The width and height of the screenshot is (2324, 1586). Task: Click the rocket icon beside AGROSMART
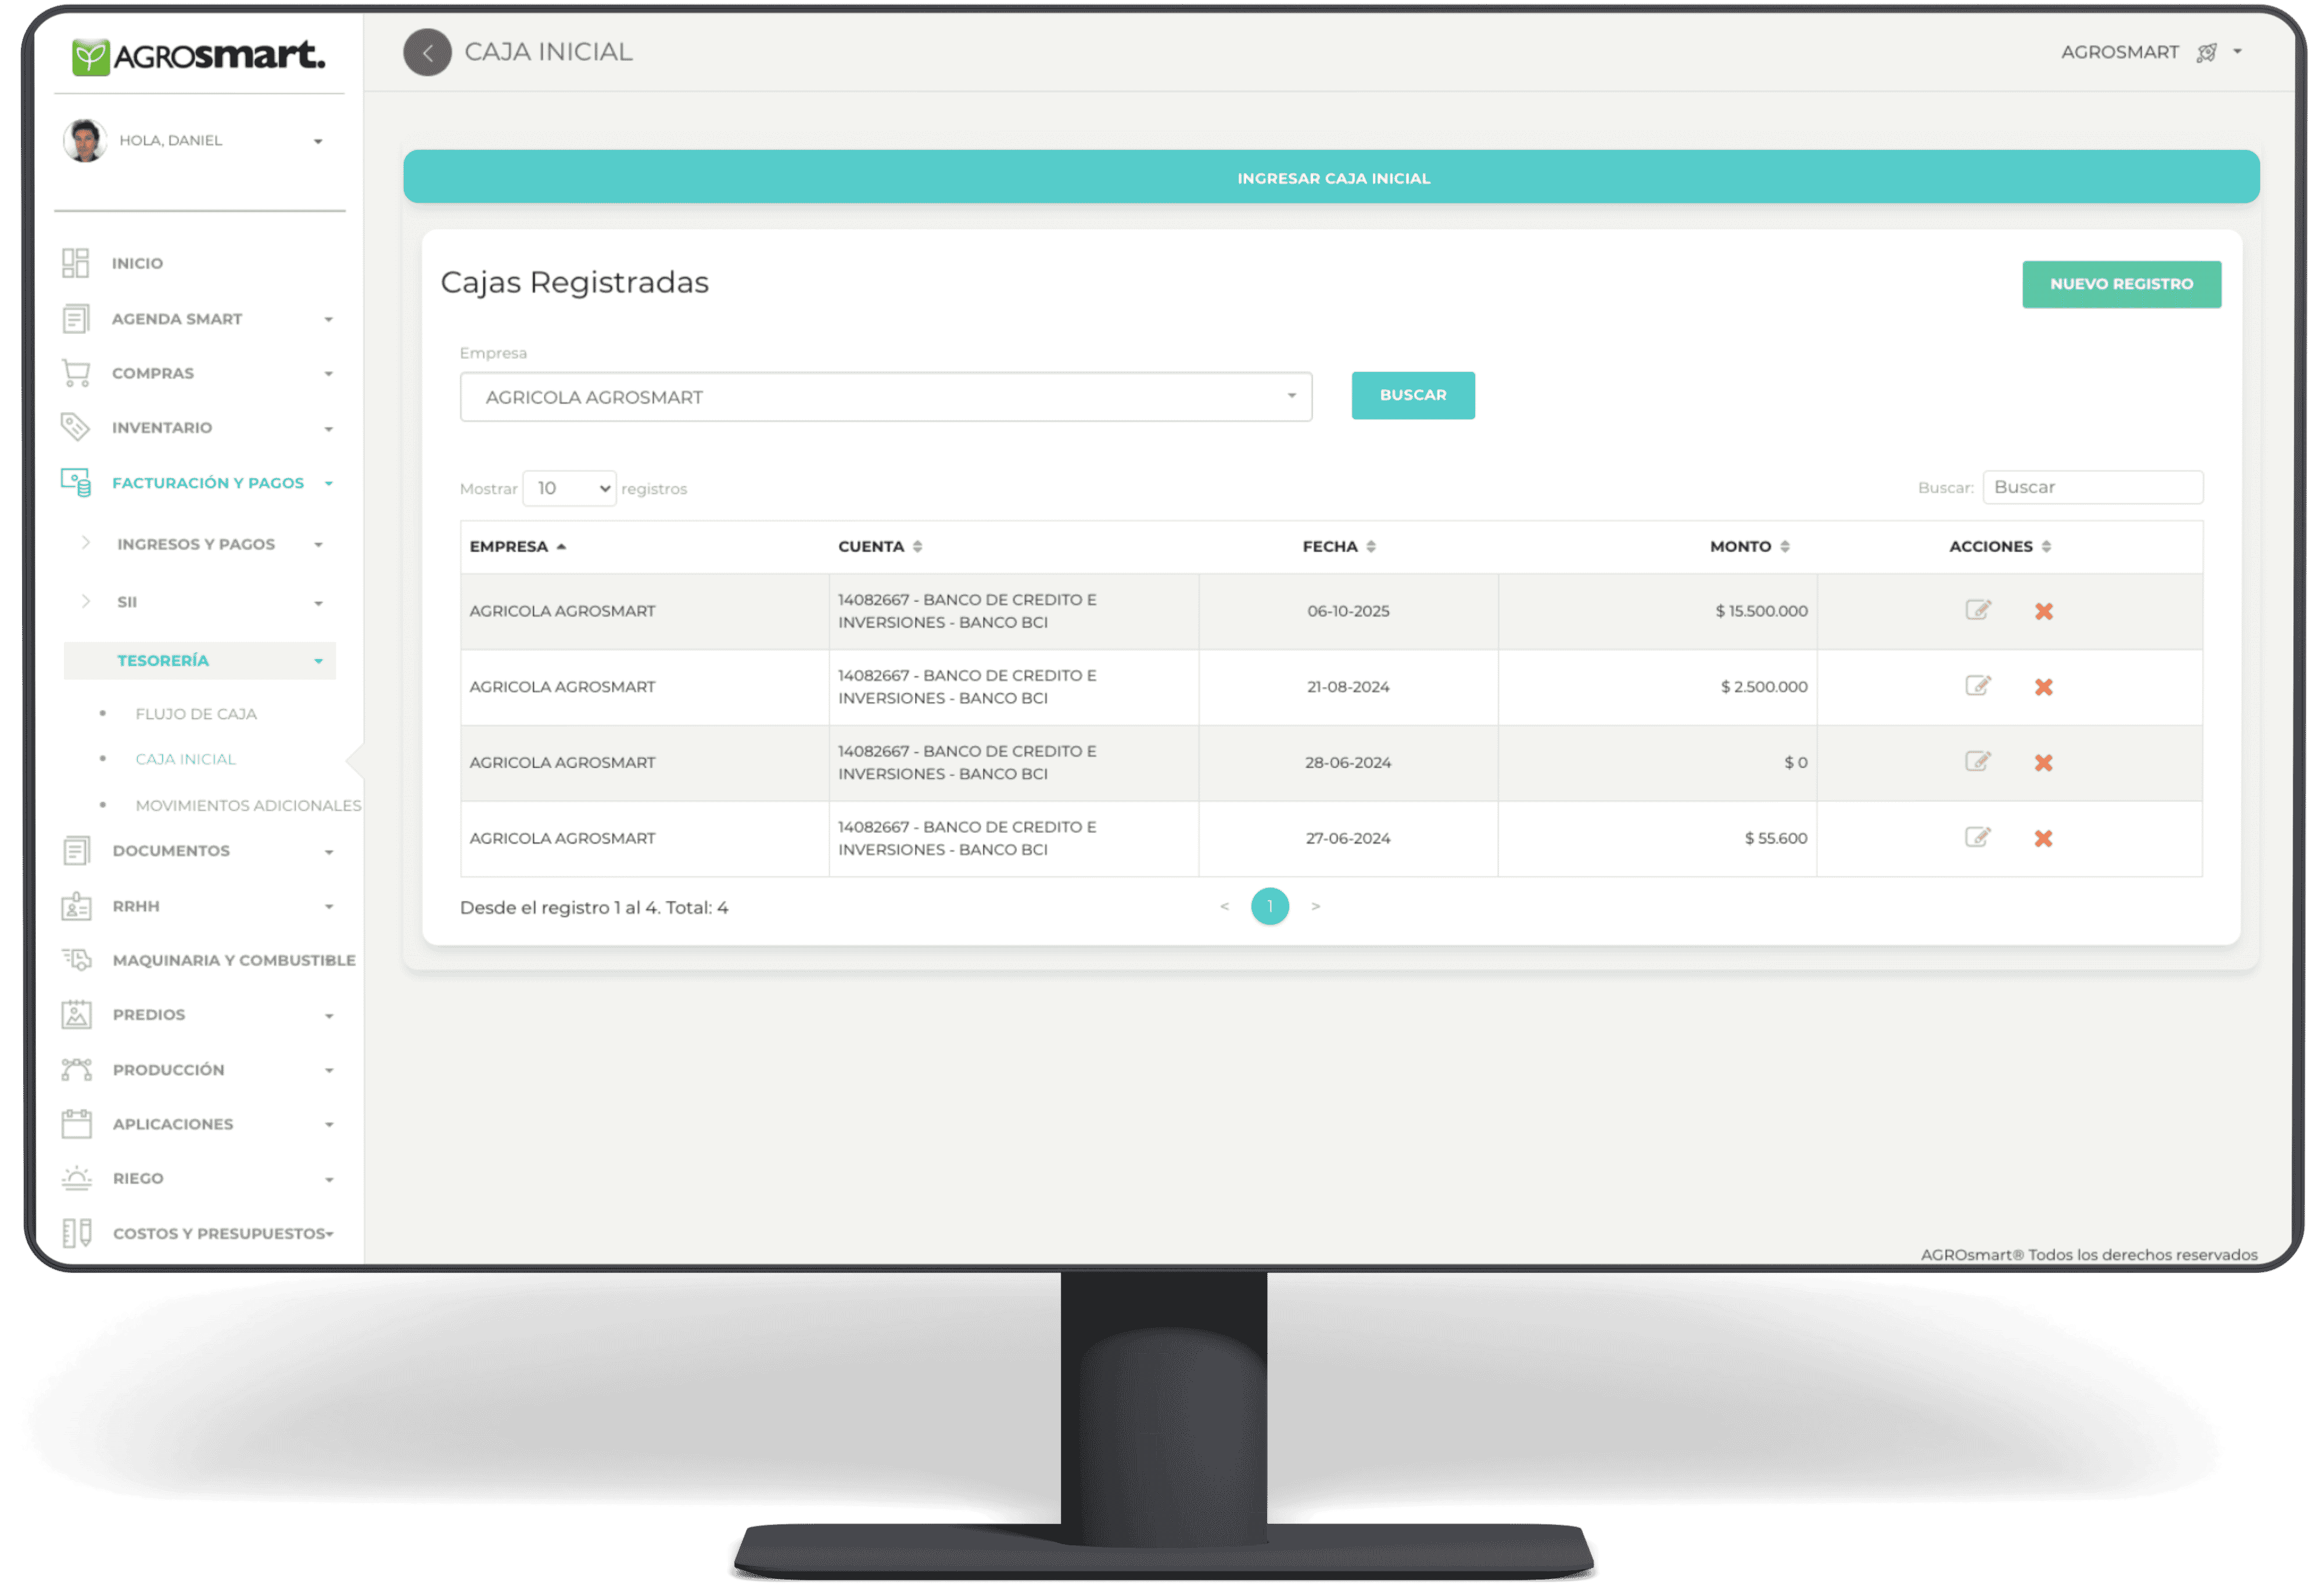[x=2206, y=53]
